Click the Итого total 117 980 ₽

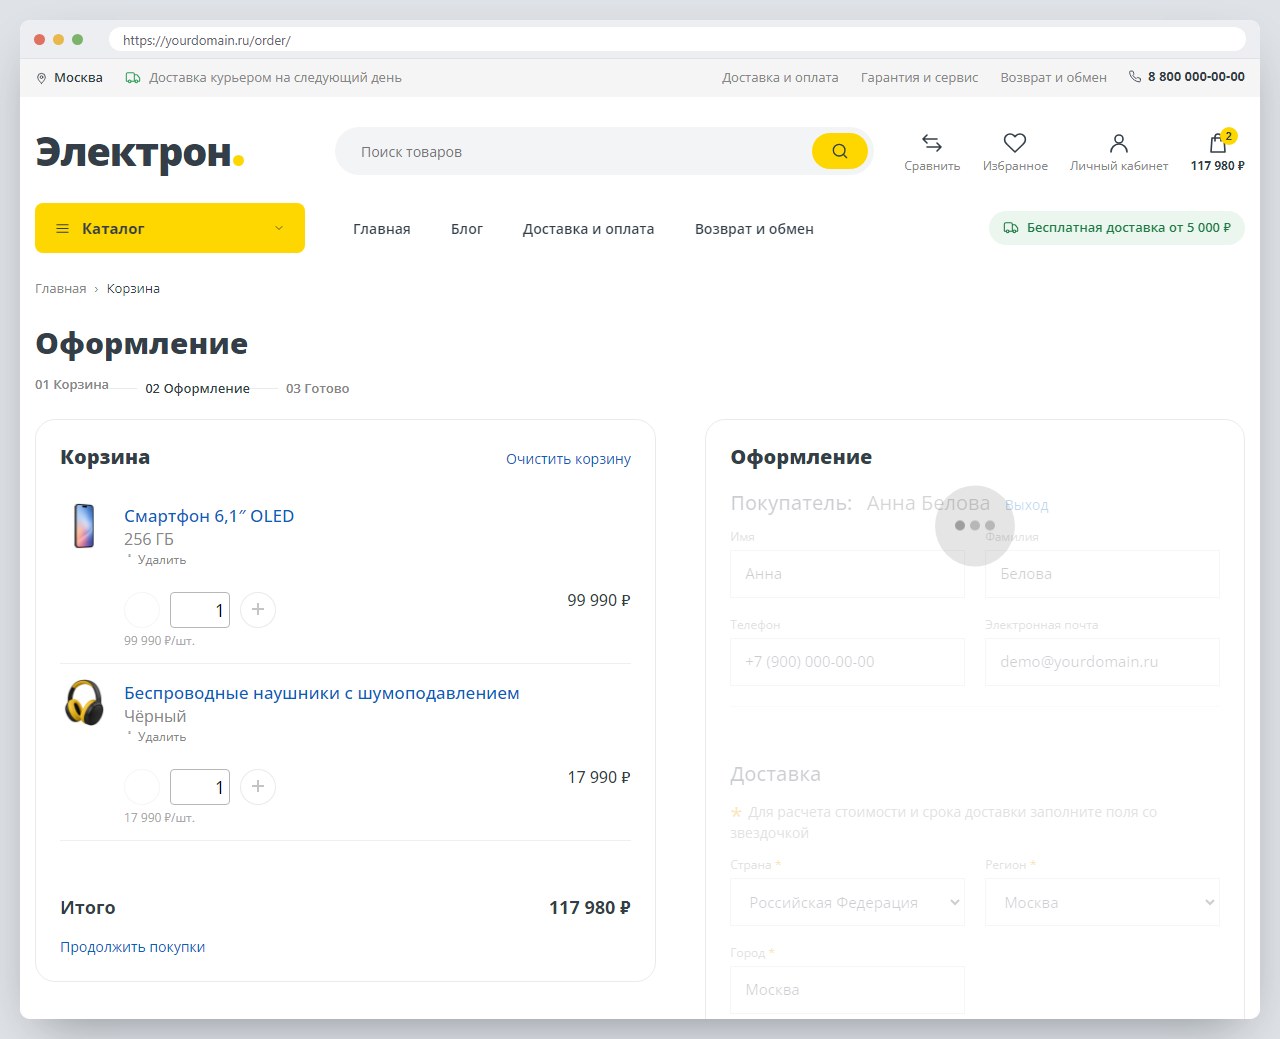[x=589, y=908]
